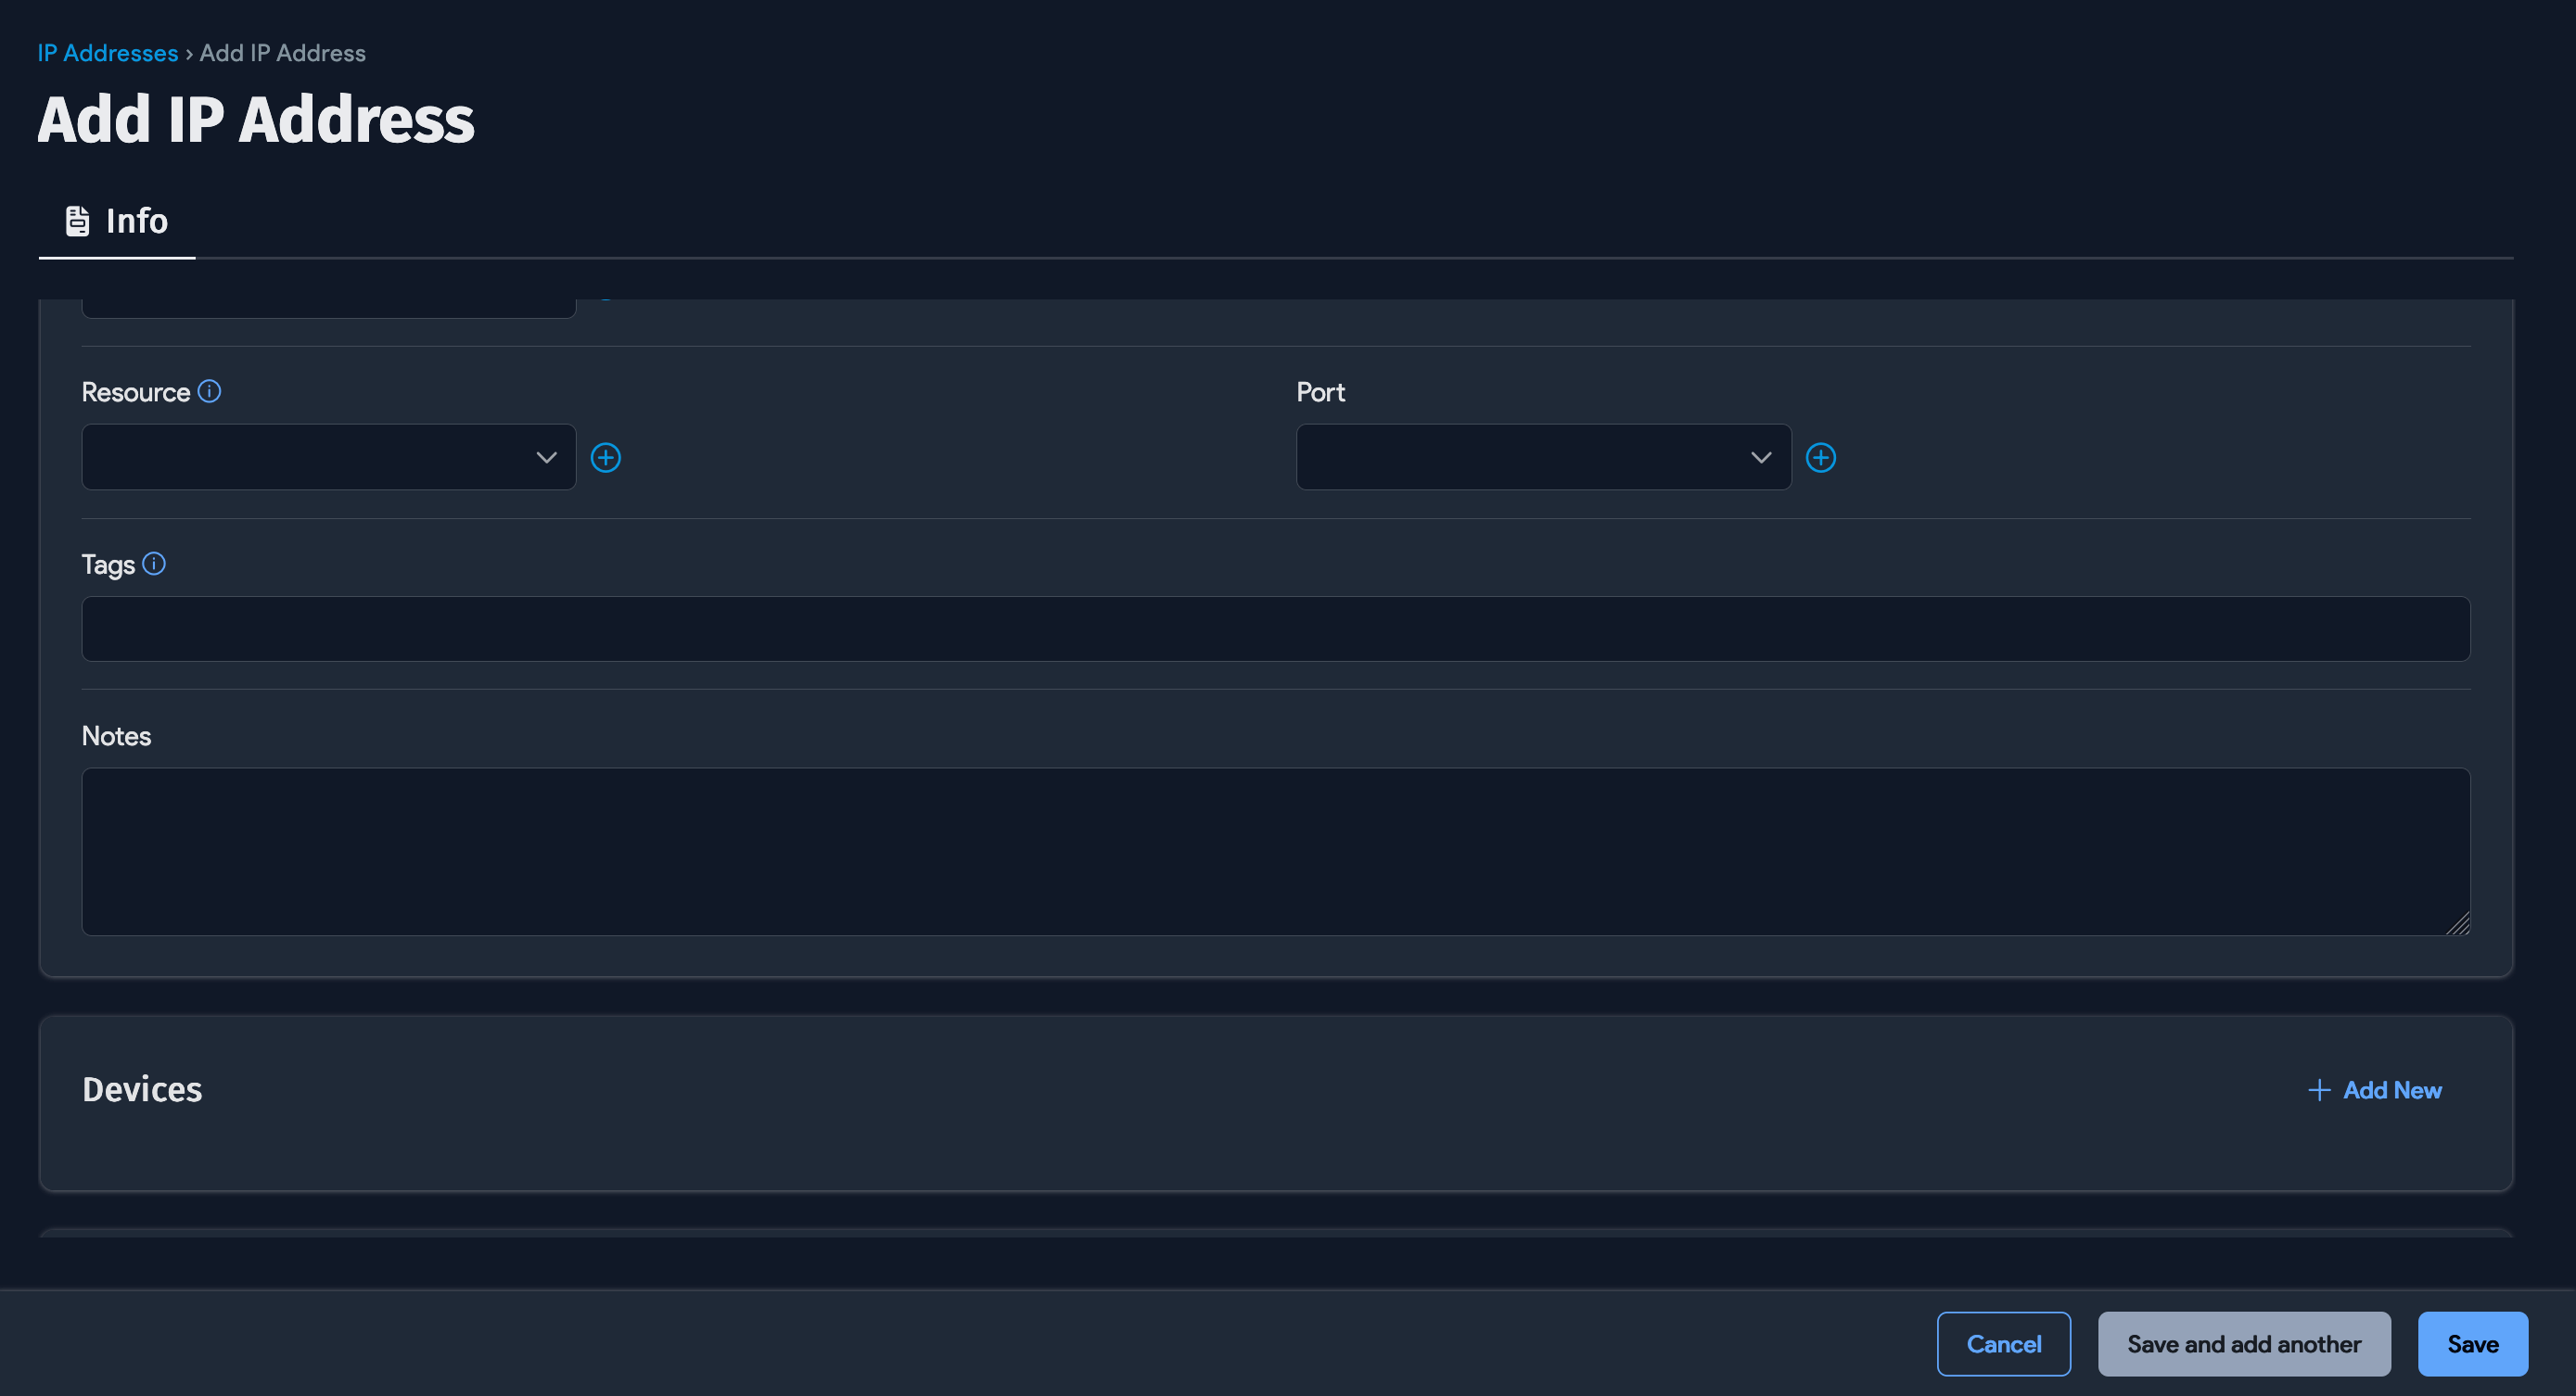View the Resource field info tooltip icon

(x=209, y=391)
